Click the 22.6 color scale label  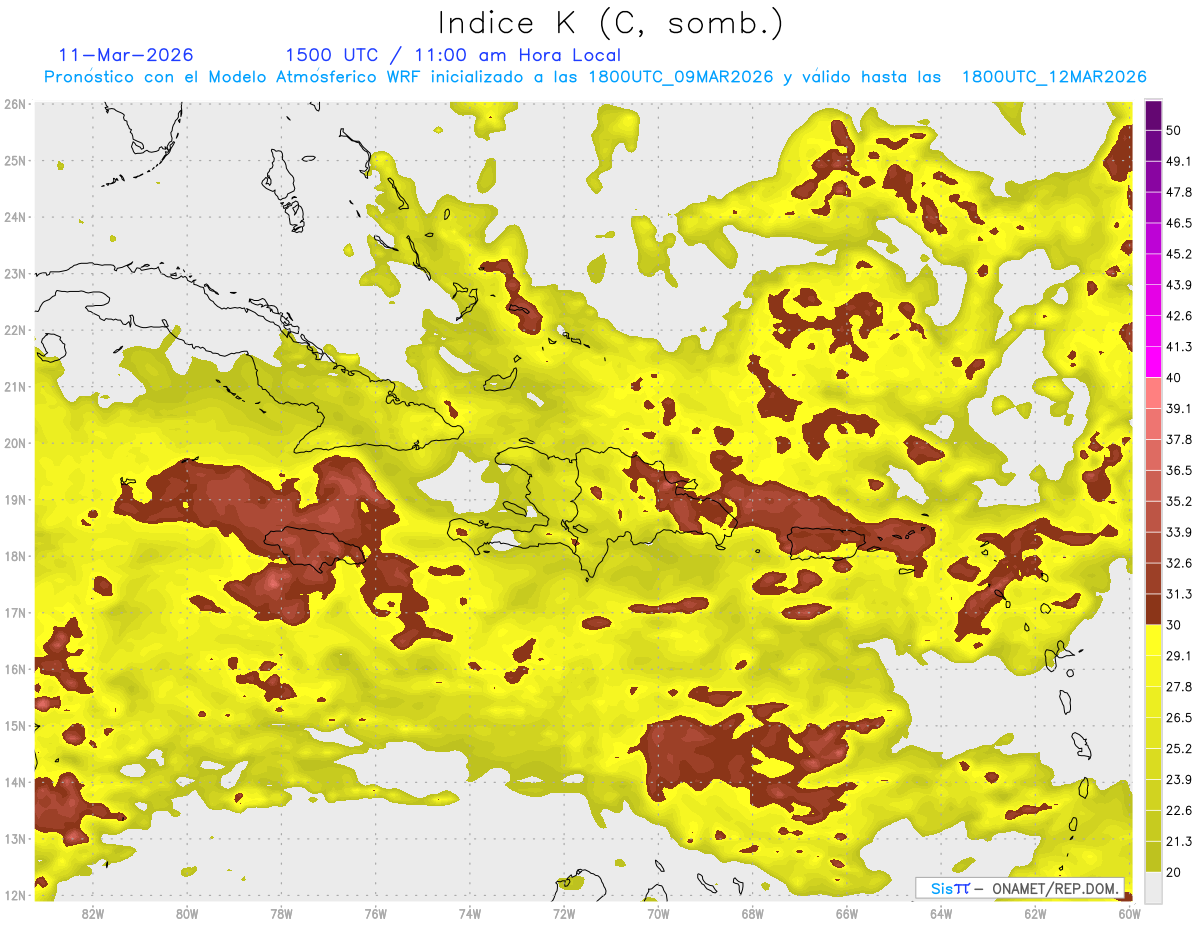point(1178,811)
